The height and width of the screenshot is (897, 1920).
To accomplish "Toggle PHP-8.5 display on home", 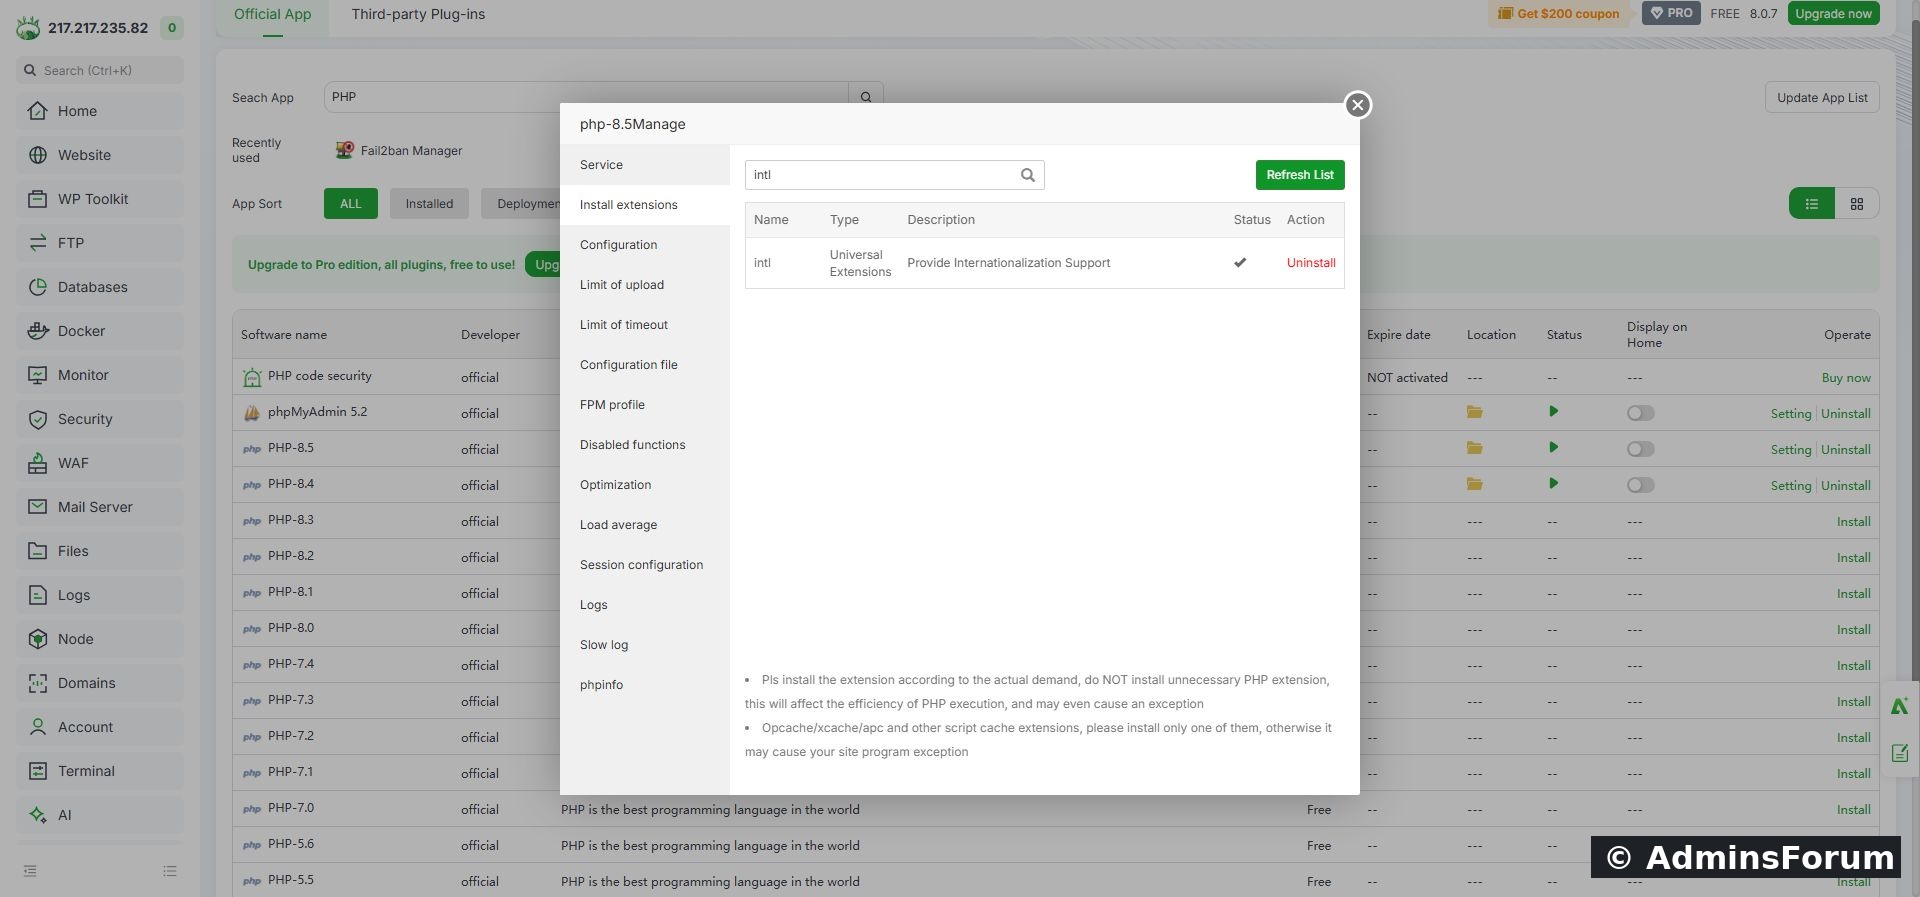I will point(1640,449).
